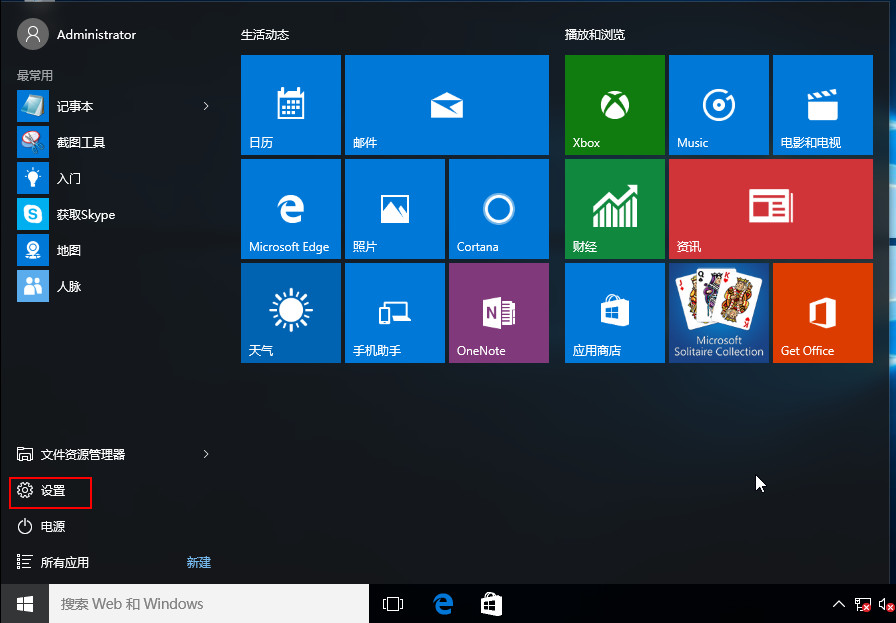
Task: Open the Cortana tile
Action: click(498, 209)
